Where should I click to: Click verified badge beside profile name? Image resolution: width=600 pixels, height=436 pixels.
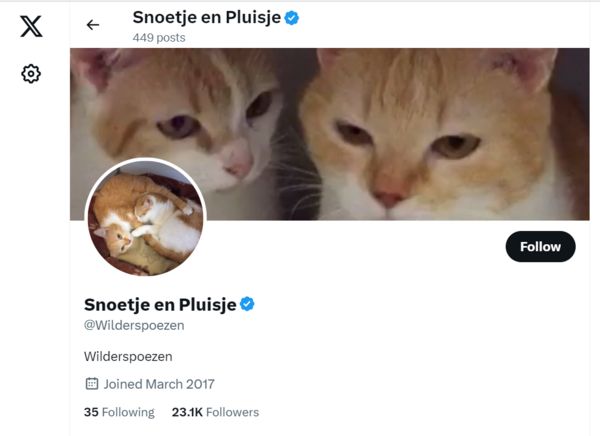tap(247, 304)
